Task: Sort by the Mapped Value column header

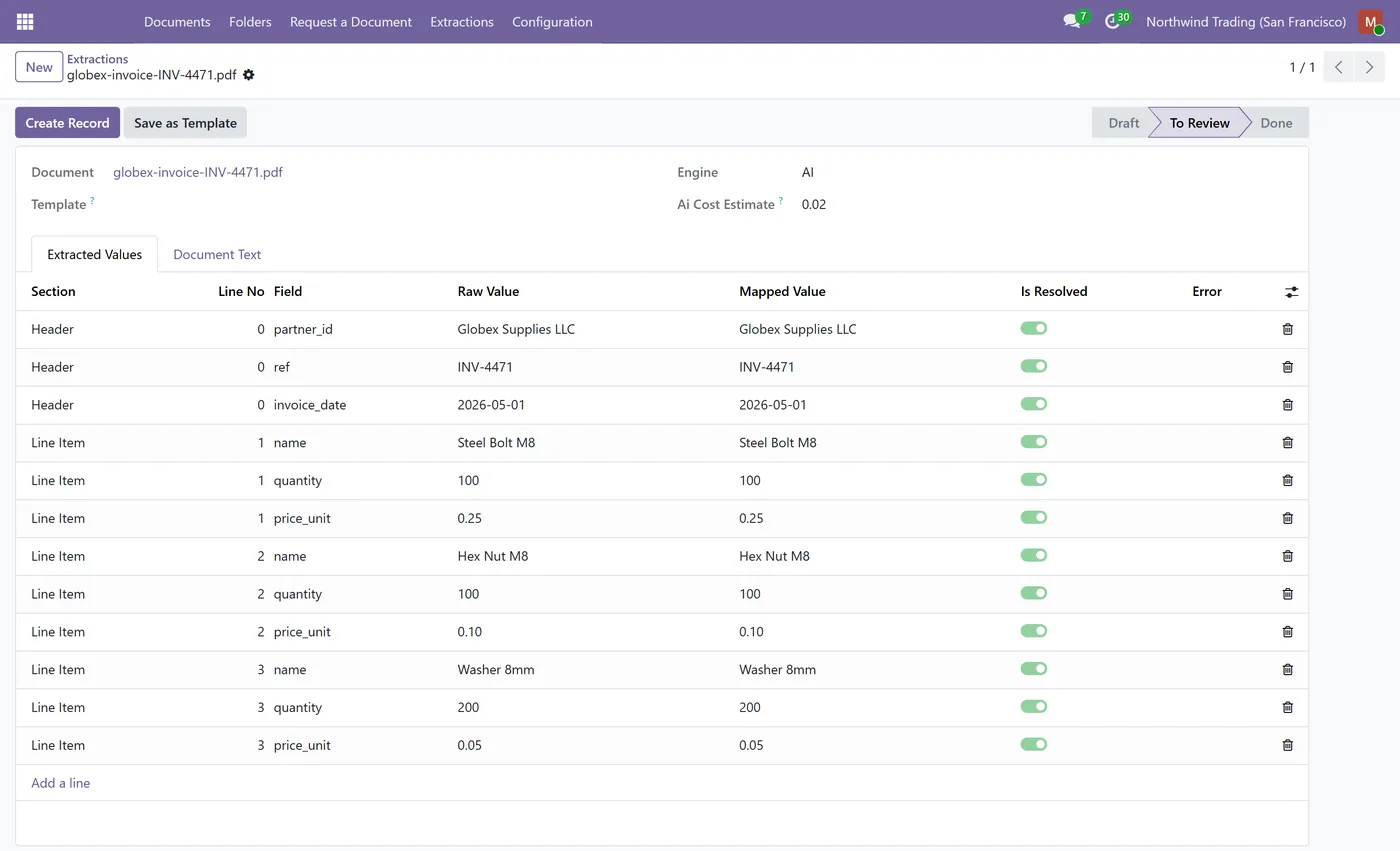Action: [782, 292]
